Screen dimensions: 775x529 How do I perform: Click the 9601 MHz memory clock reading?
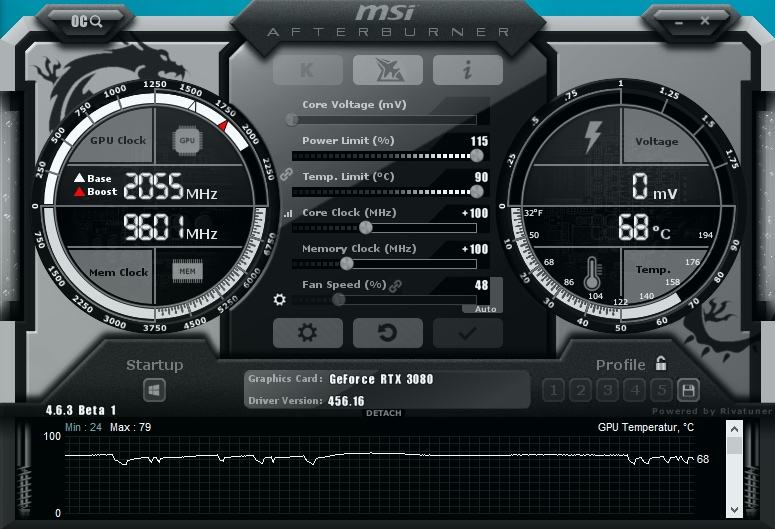[170, 227]
